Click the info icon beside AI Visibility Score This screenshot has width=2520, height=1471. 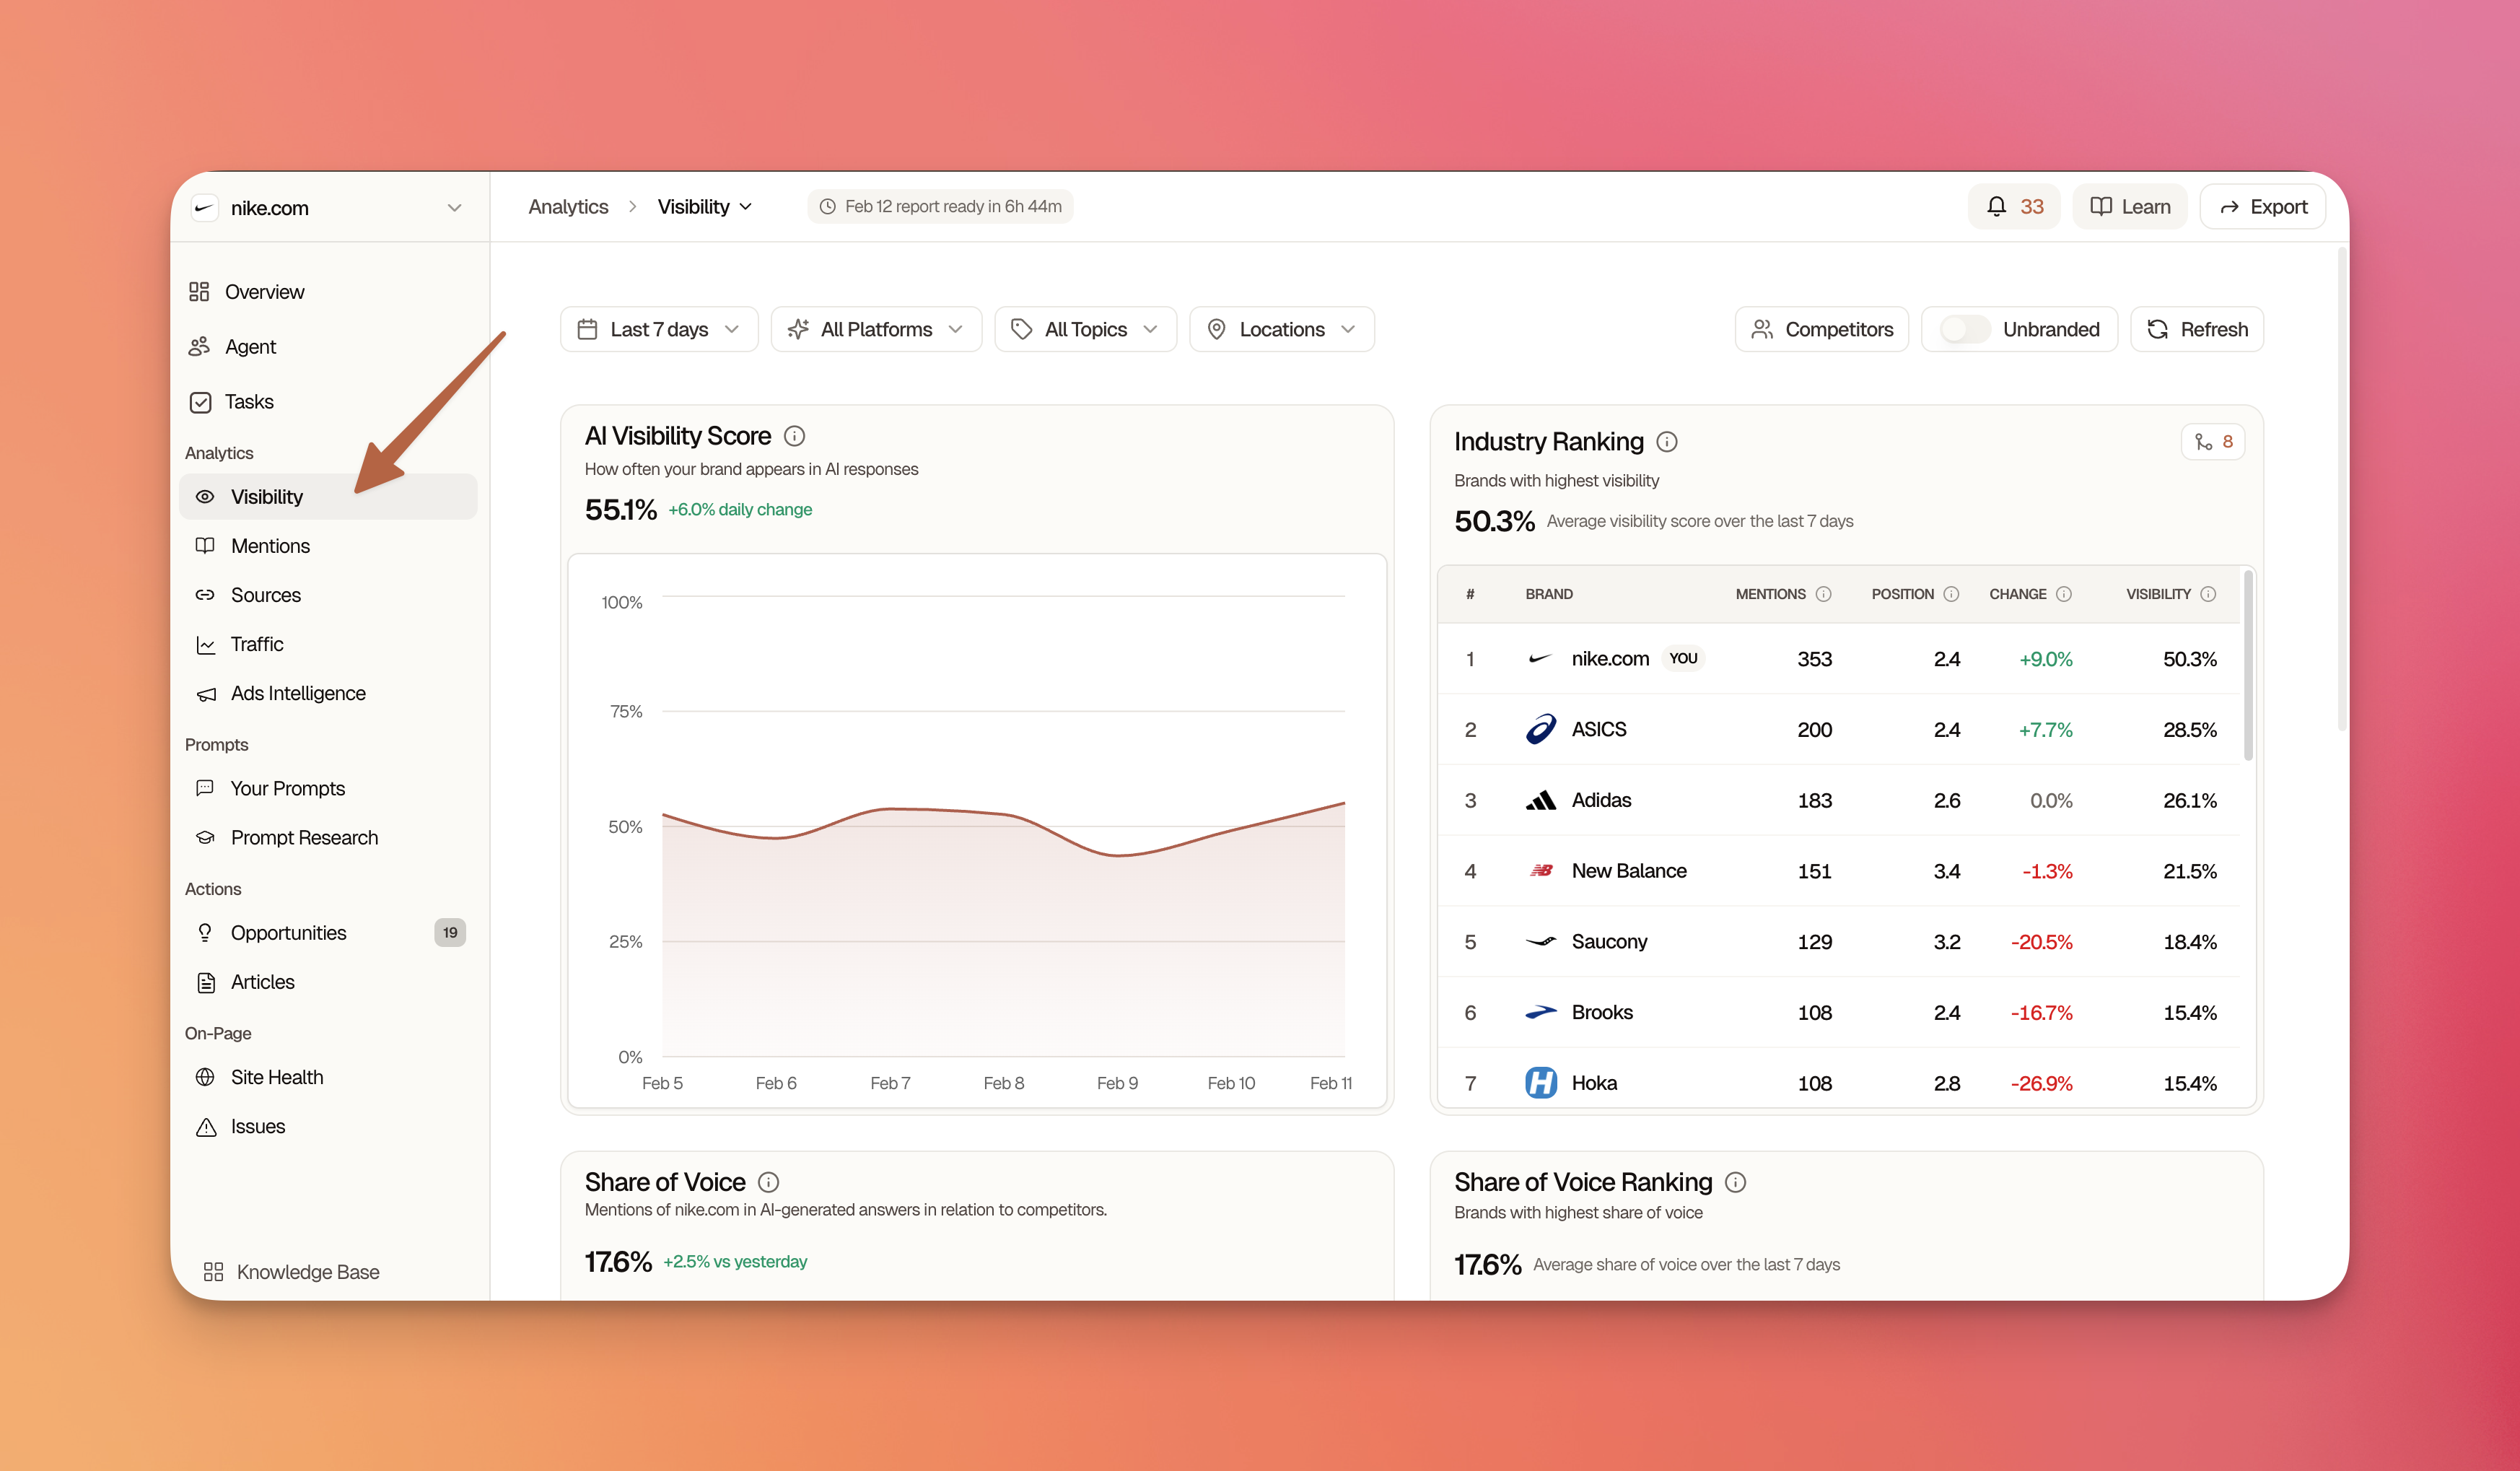click(794, 436)
